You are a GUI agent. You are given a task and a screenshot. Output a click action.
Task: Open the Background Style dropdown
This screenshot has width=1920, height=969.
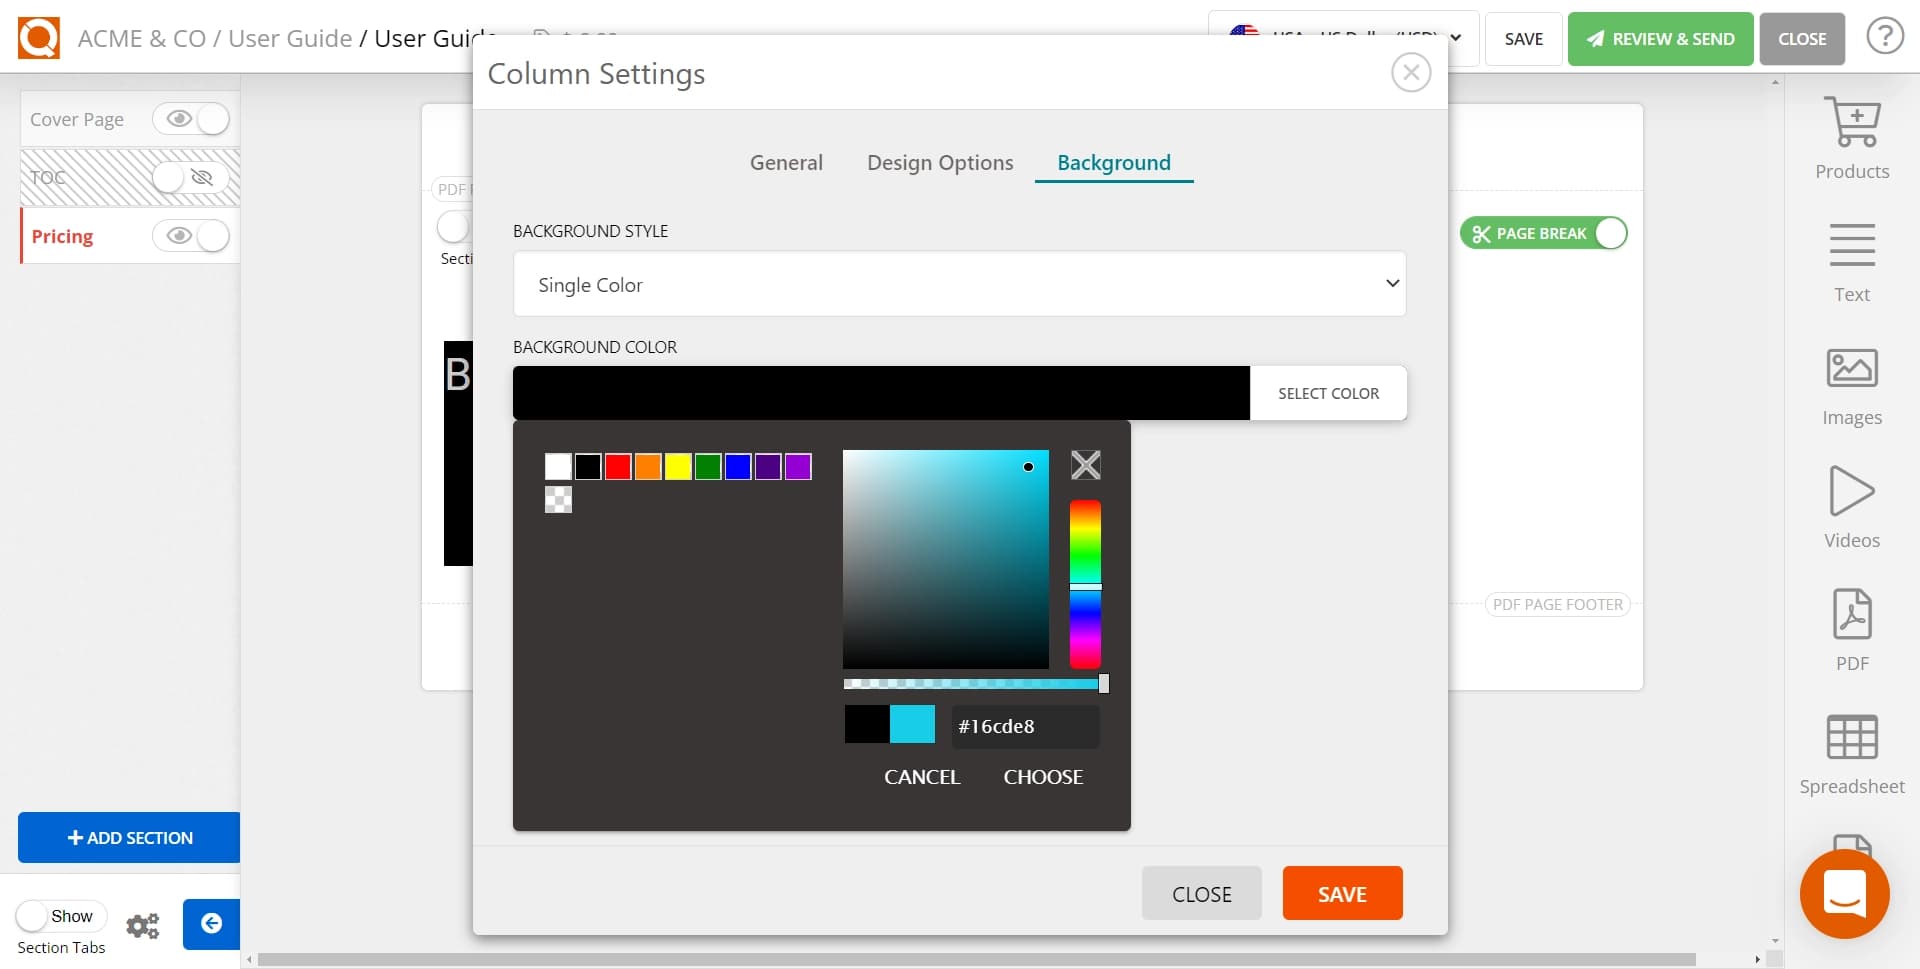tap(959, 284)
